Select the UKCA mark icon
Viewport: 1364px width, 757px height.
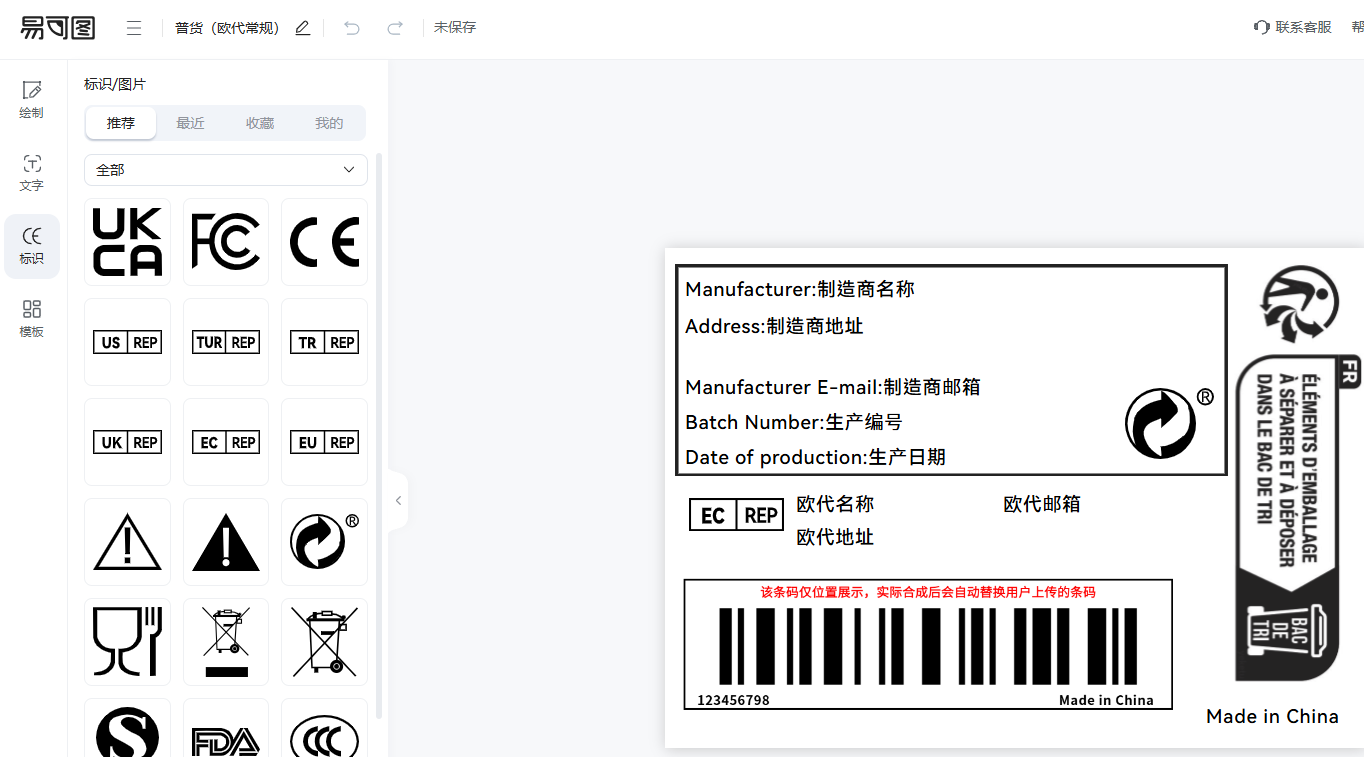(x=127, y=242)
